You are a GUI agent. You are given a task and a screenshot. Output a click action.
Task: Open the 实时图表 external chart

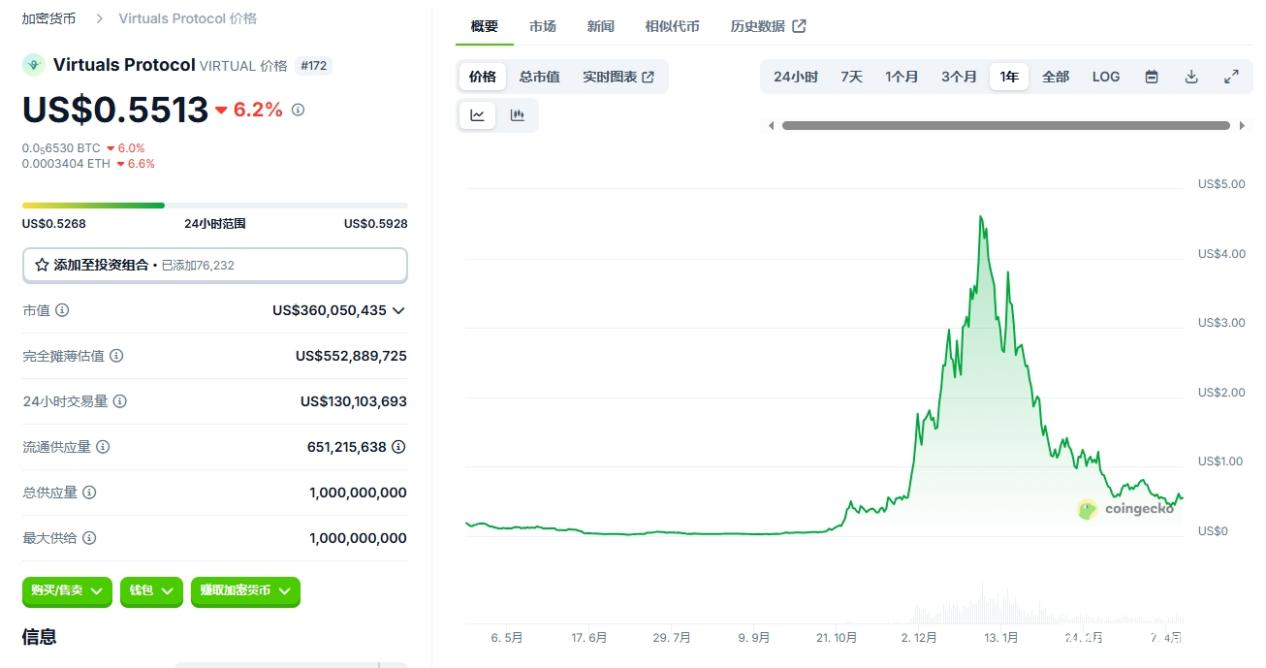[618, 77]
